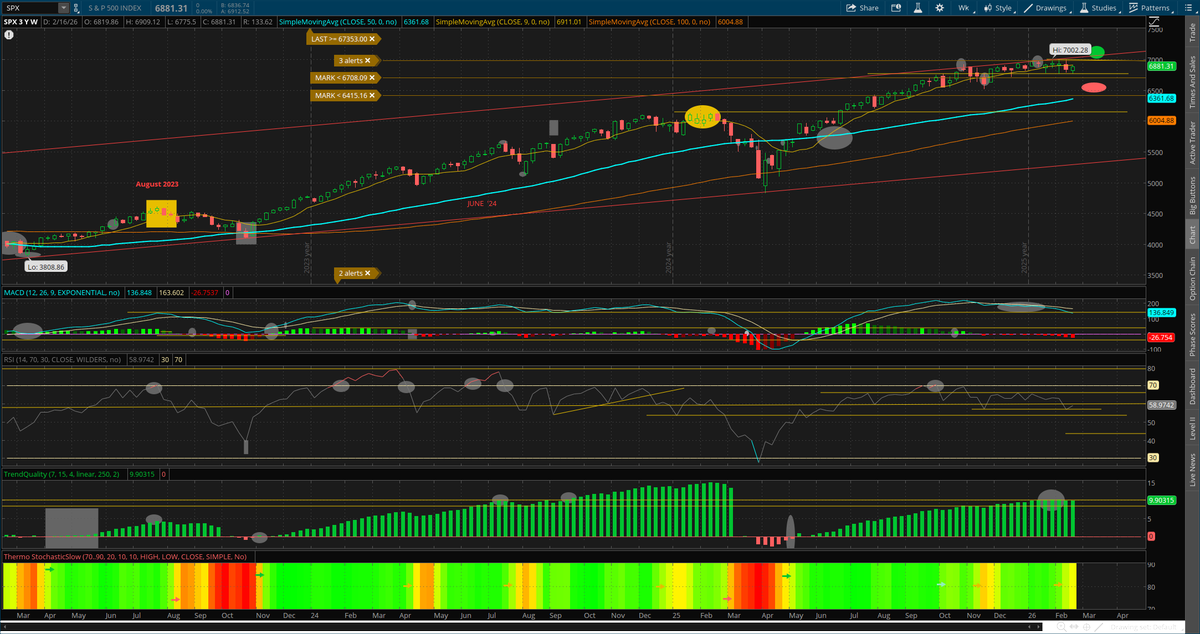
Task: Close the LAST >= 67353.00 alert
Action: tap(372, 38)
